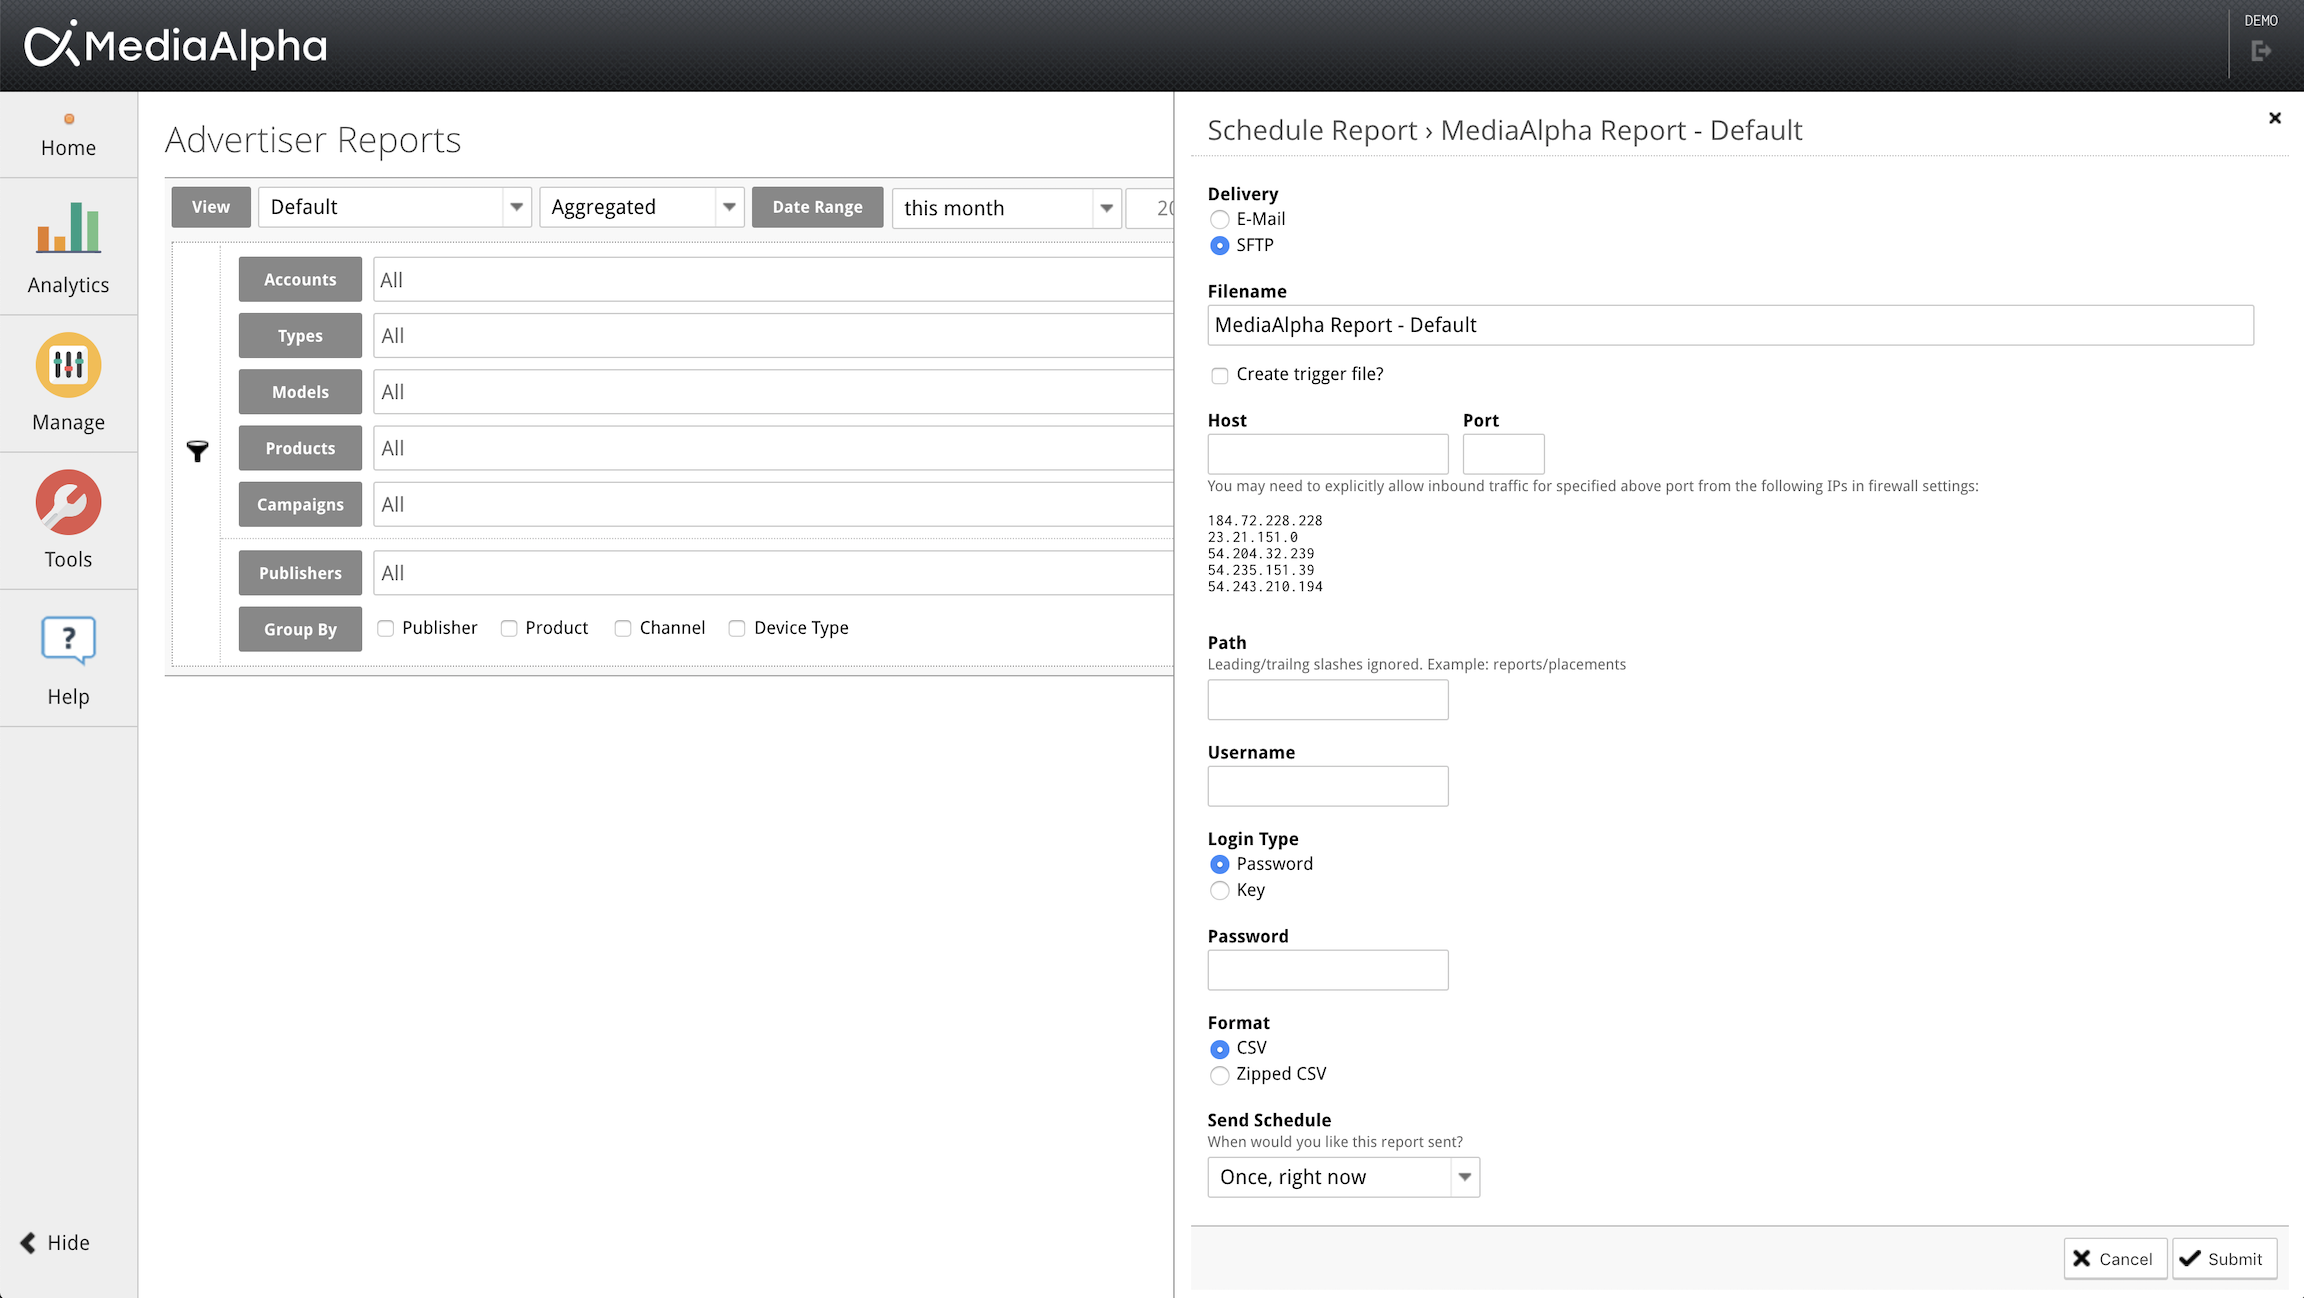The height and width of the screenshot is (1298, 2304).
Task: Click the logout icon under DEMO
Action: (2261, 51)
